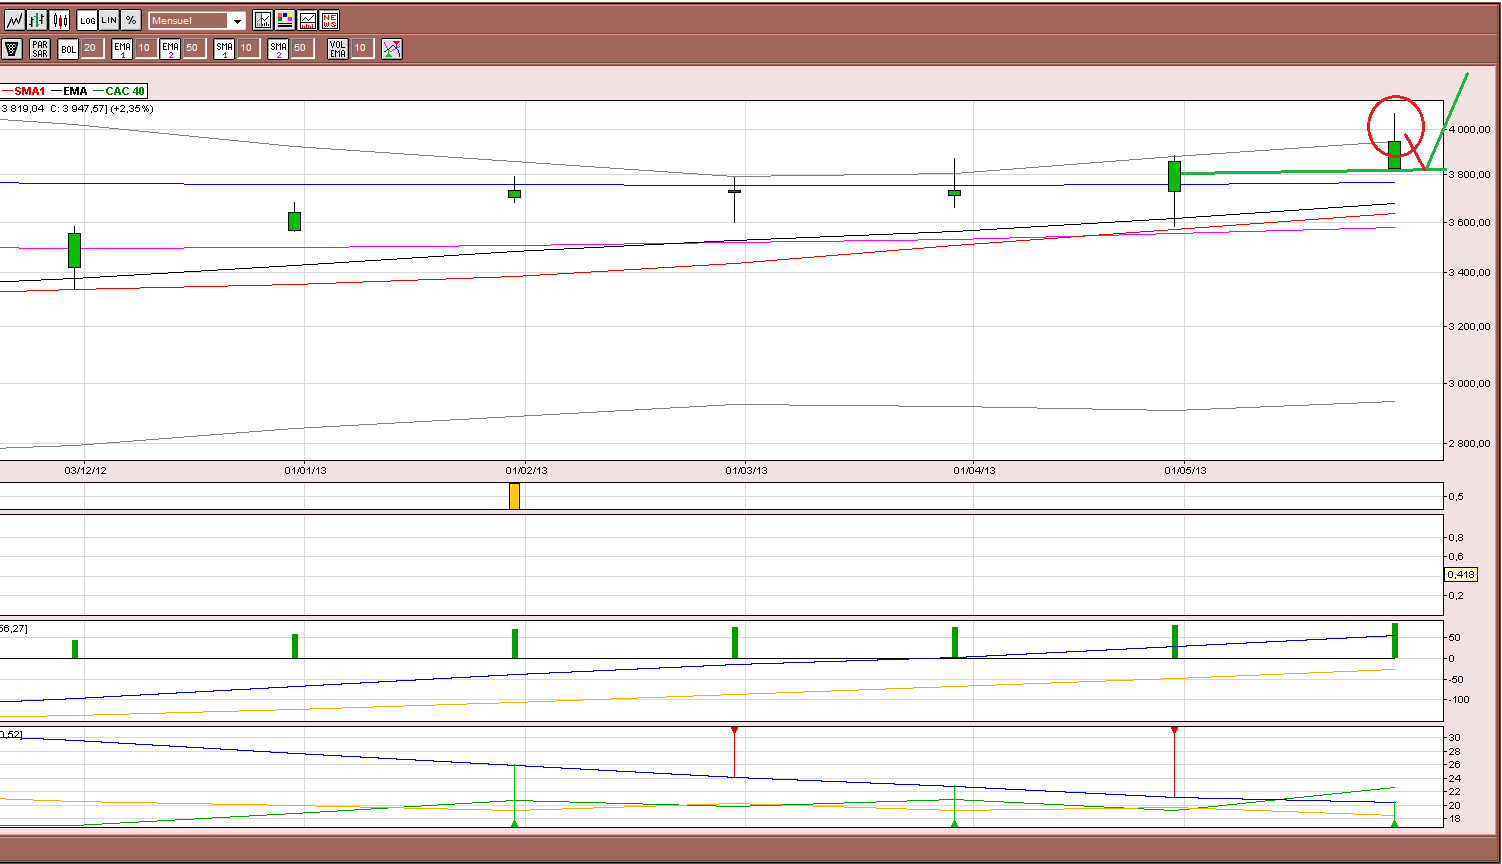The width and height of the screenshot is (1502, 864).
Task: Click the buy/sell signals curve icon
Action: (392, 48)
